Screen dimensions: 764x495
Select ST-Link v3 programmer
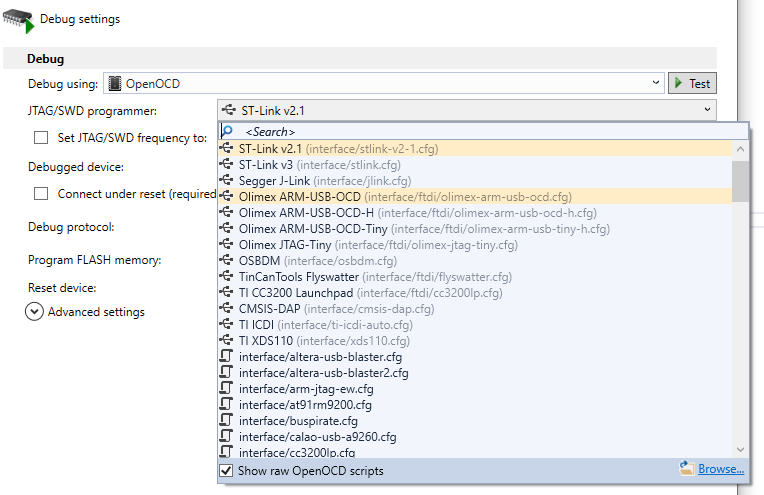tap(475, 165)
